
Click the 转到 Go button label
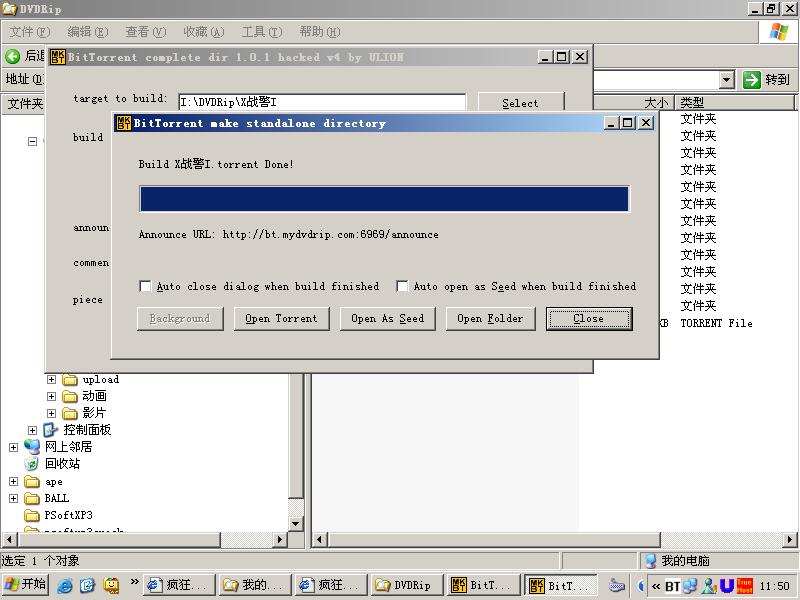point(777,80)
